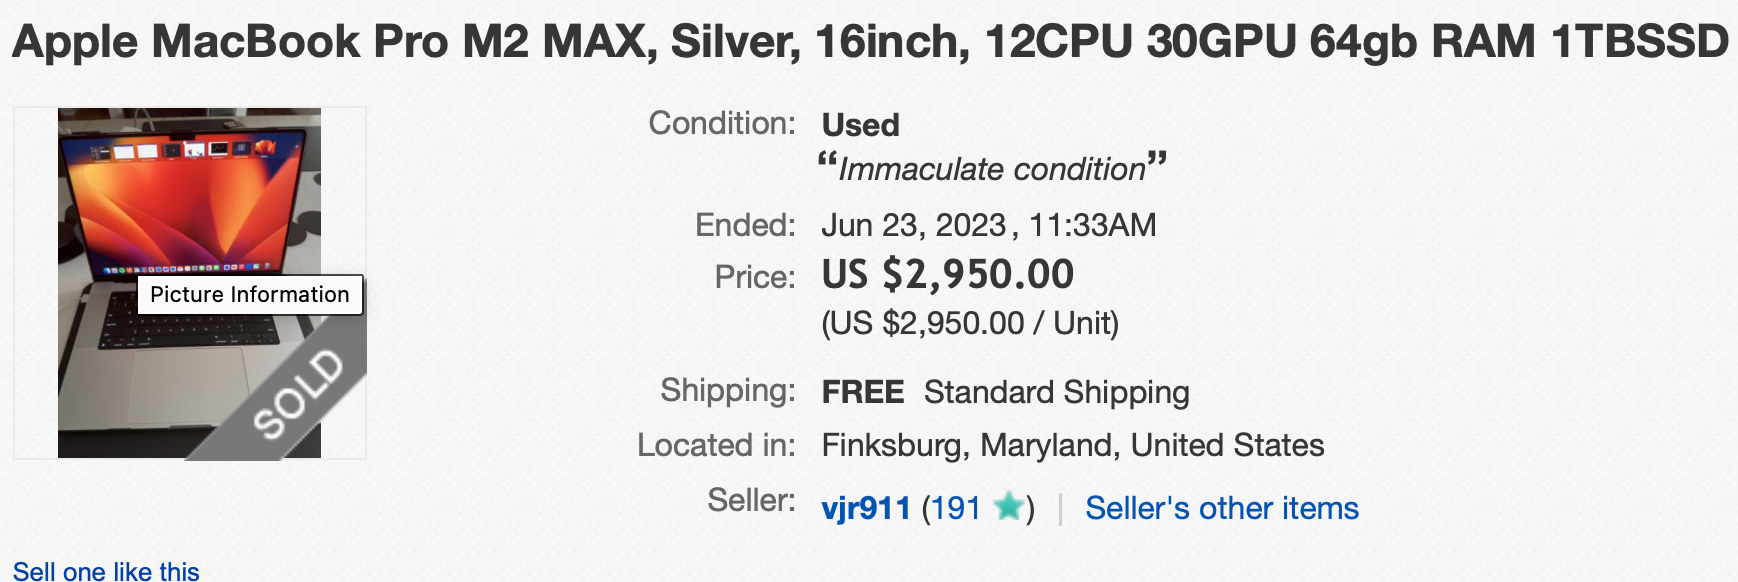Click the bold Used condition value
The width and height of the screenshot is (1738, 582).
pos(860,125)
